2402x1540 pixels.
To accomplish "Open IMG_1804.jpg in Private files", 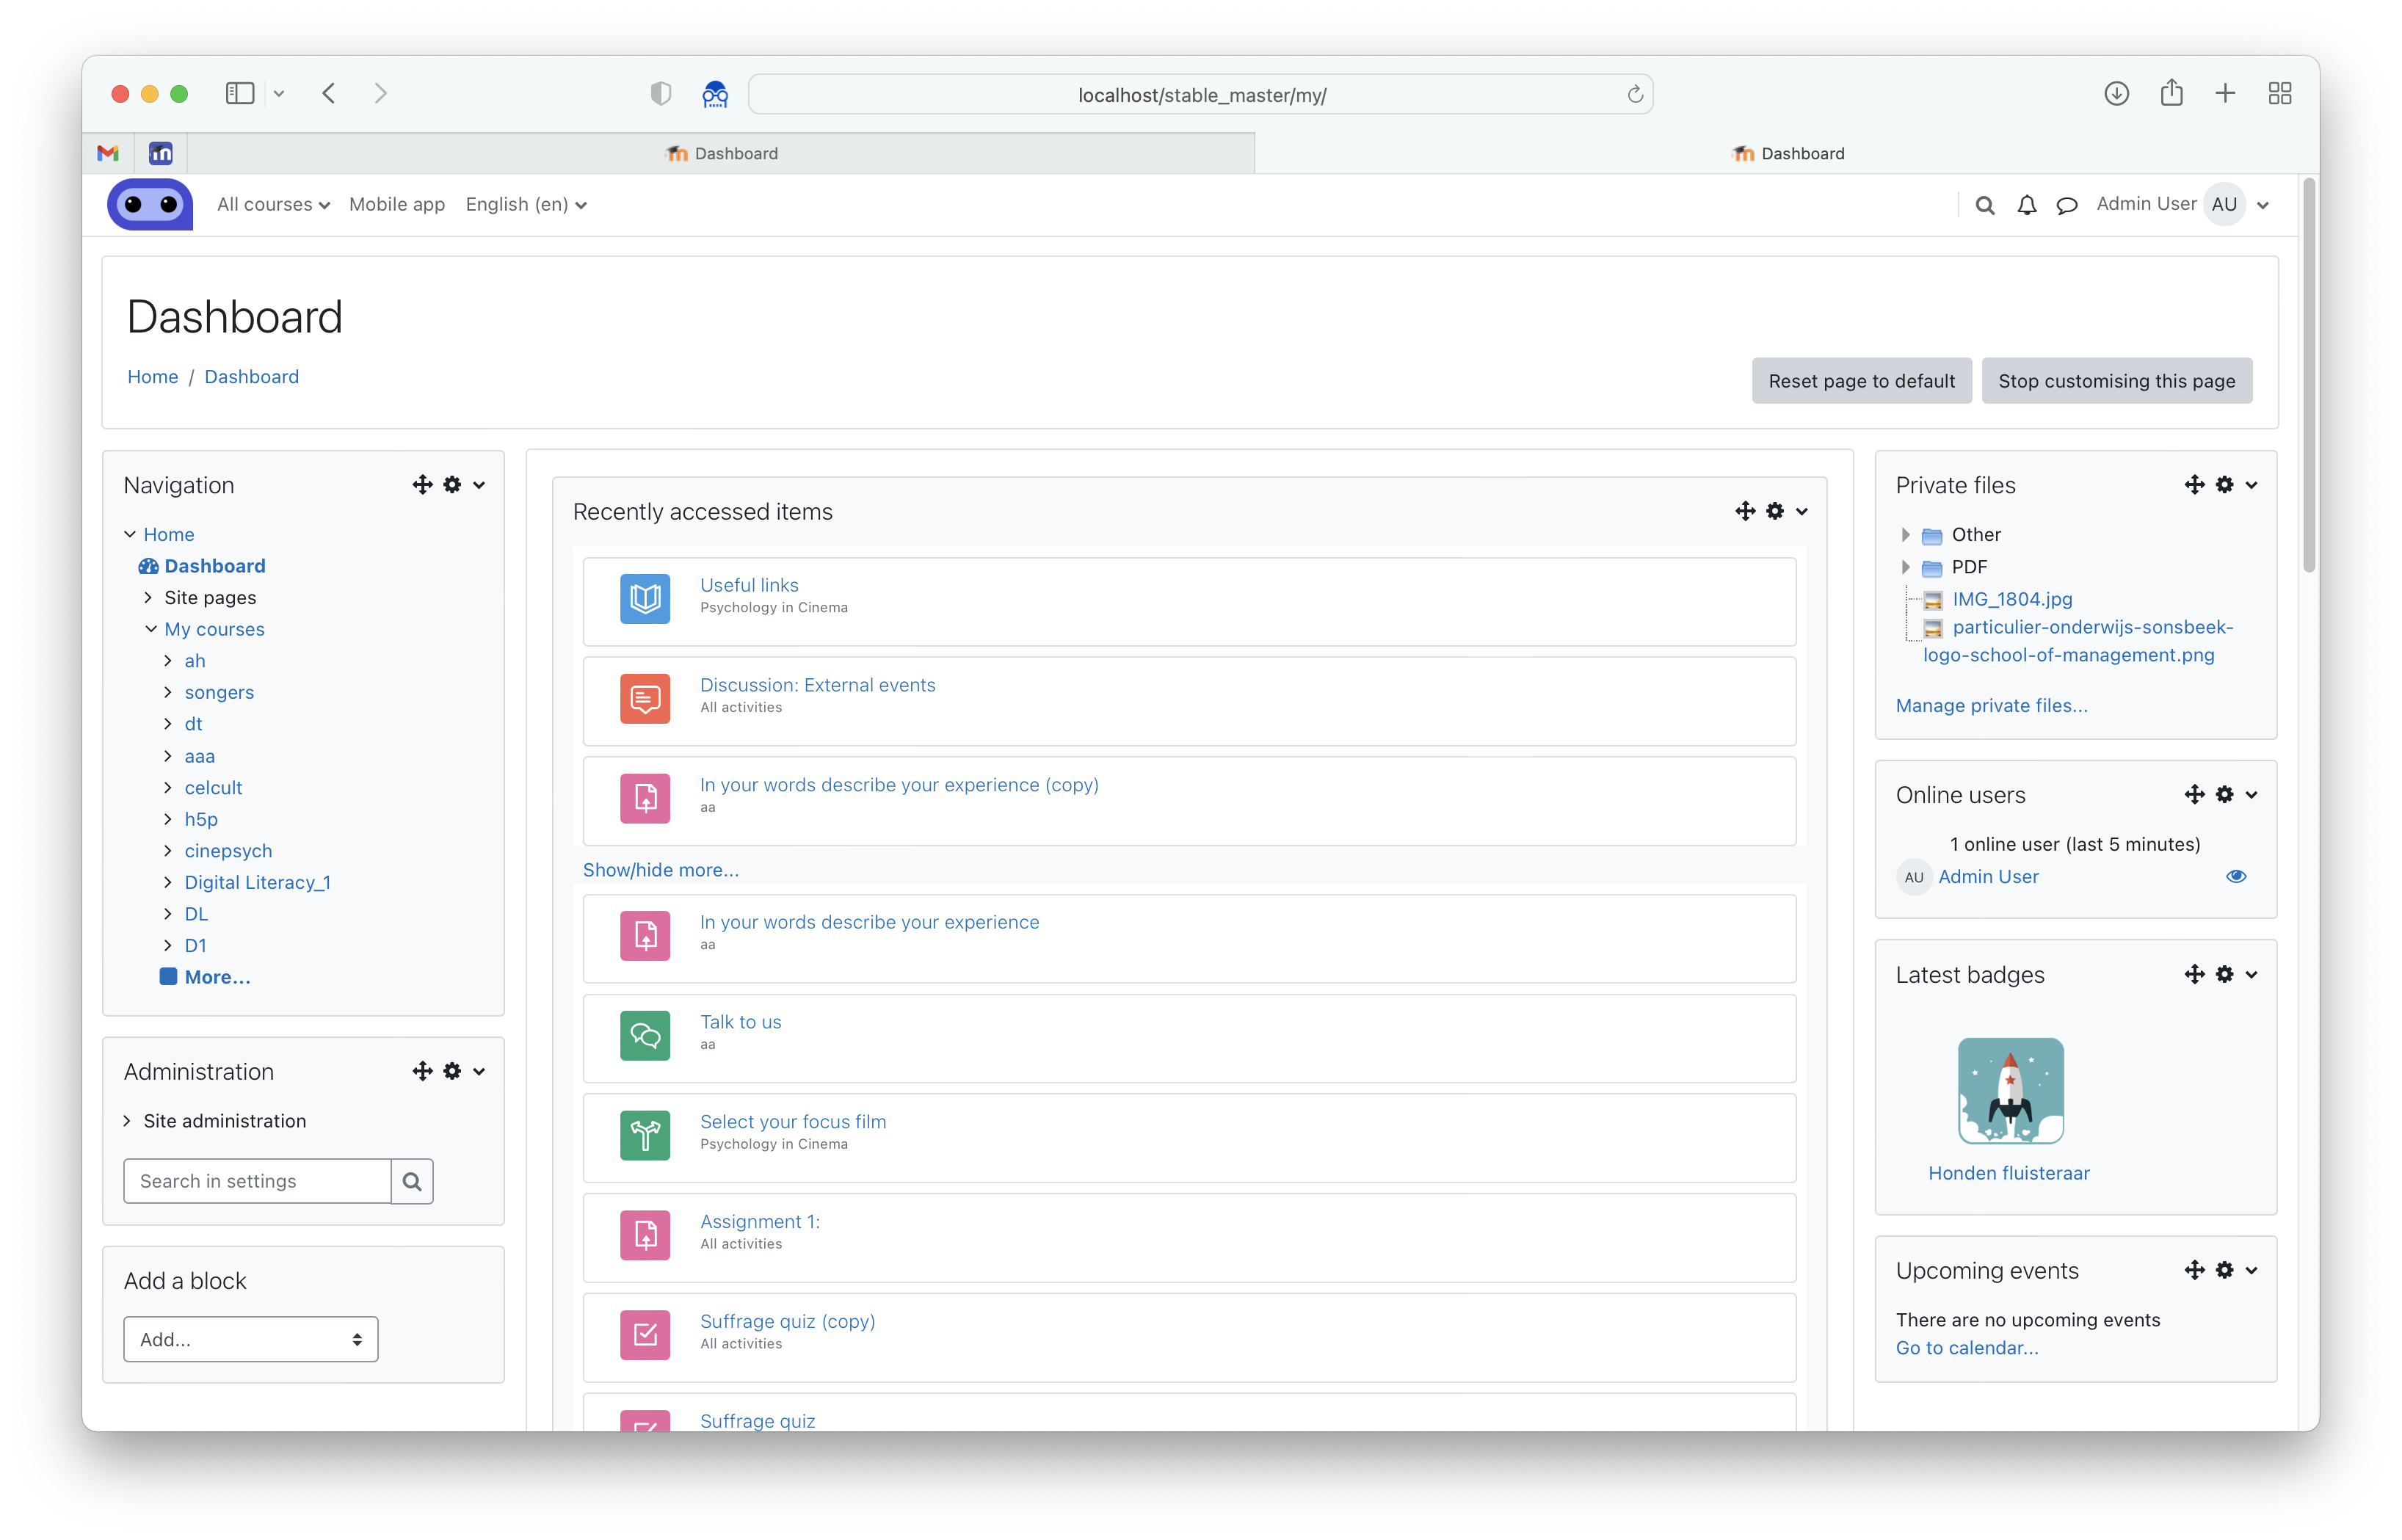I will 2012,599.
